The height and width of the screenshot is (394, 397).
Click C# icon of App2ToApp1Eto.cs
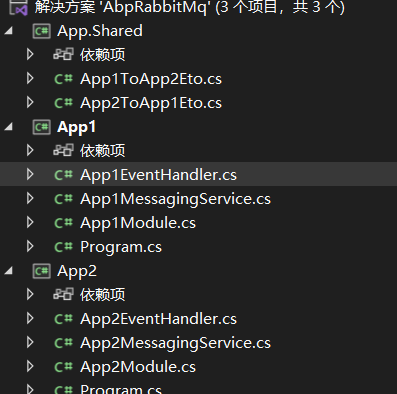[x=63, y=103]
